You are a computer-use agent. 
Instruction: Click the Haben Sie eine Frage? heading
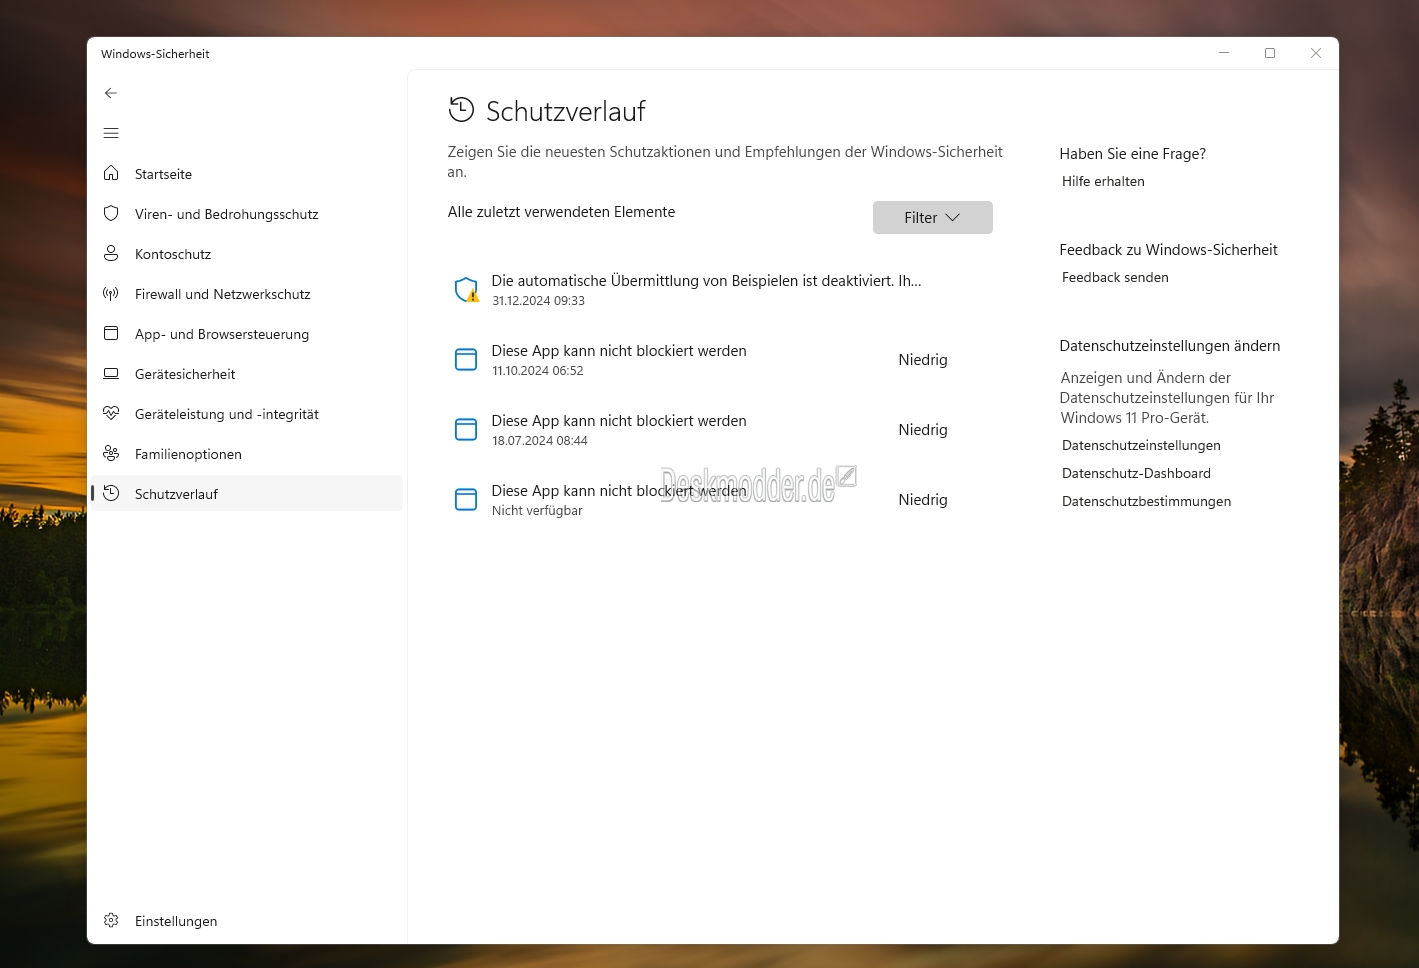click(x=1132, y=154)
